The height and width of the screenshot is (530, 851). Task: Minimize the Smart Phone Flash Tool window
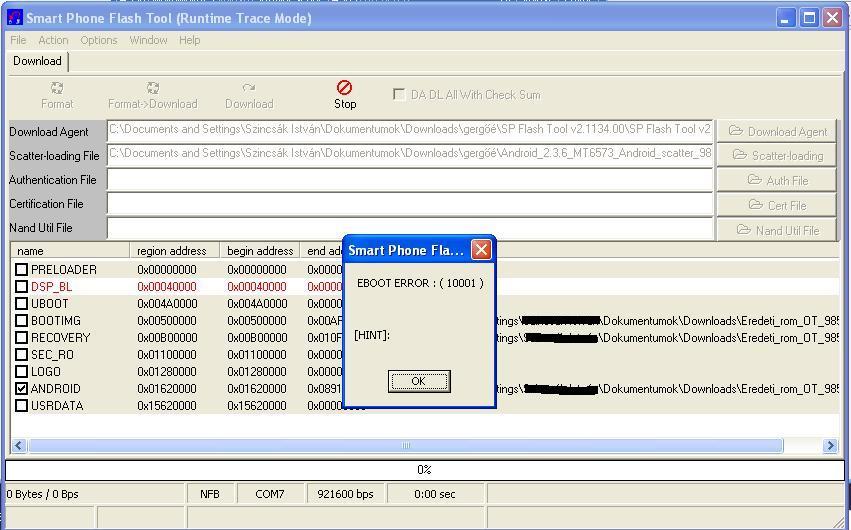[x=785, y=18]
